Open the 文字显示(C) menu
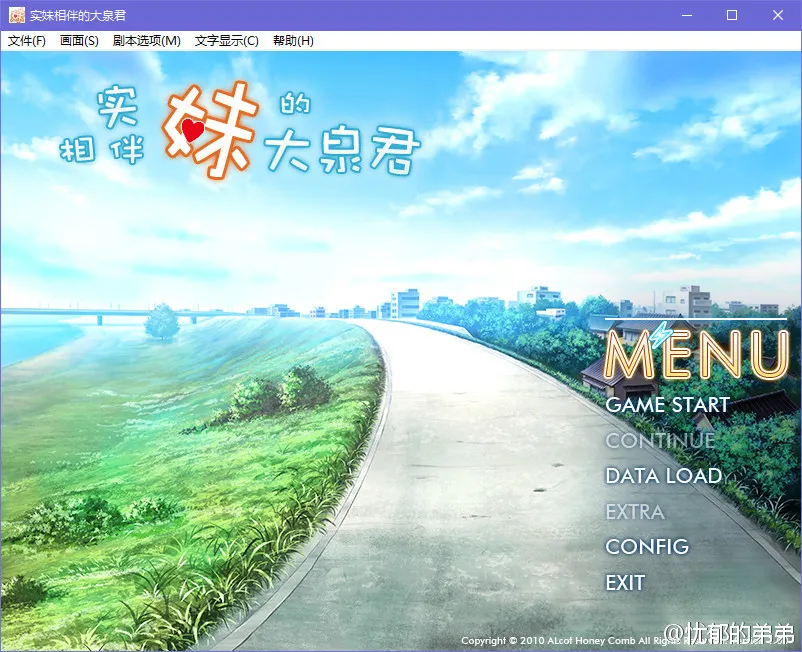This screenshot has height=652, width=802. pos(226,41)
